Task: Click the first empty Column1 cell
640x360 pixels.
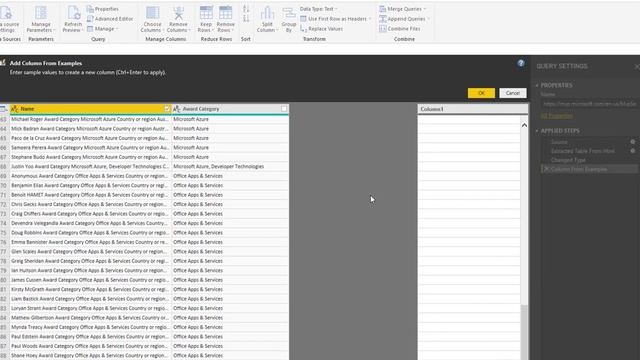Action: coord(469,119)
